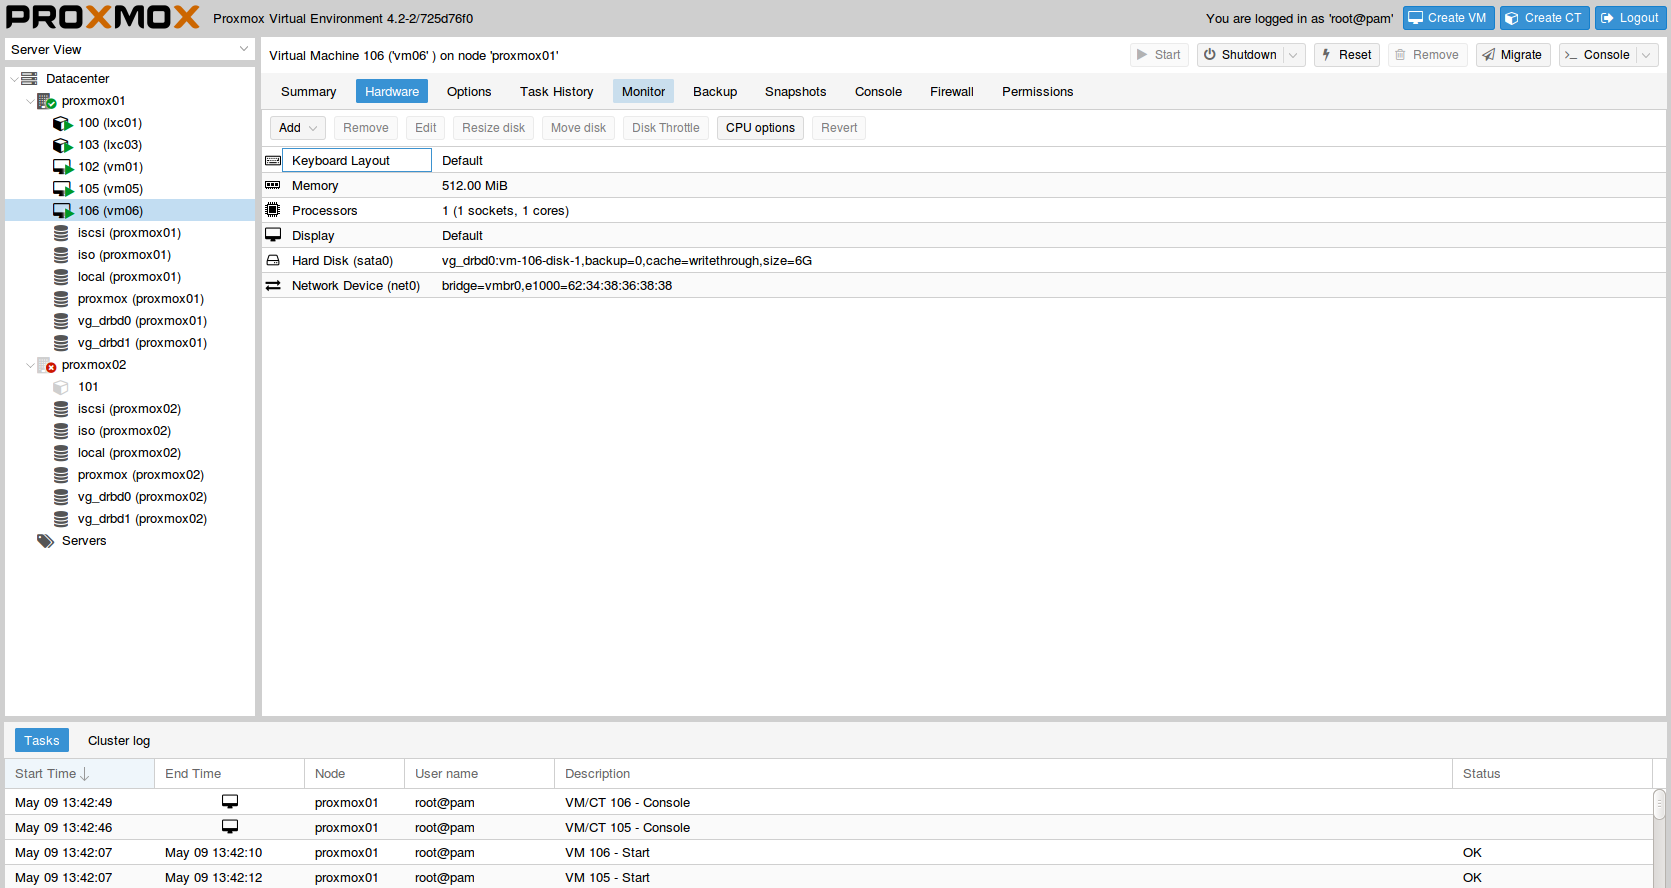
Task: Click the Migrate button
Action: tap(1512, 55)
